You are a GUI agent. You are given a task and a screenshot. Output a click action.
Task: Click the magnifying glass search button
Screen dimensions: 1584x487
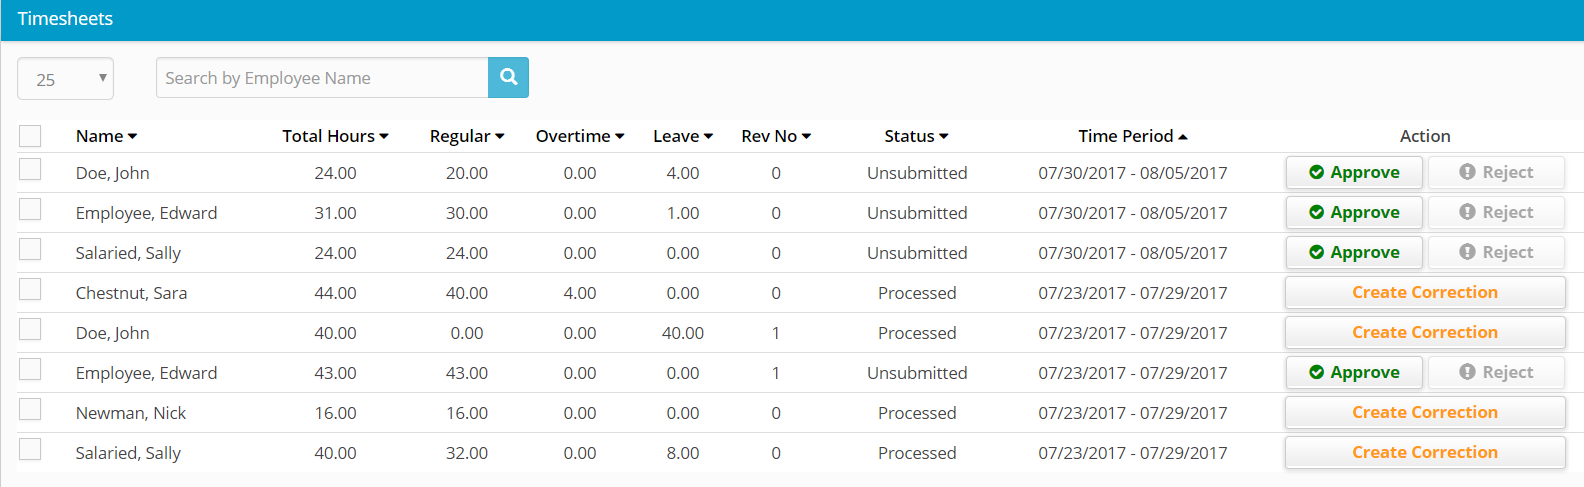coord(508,78)
